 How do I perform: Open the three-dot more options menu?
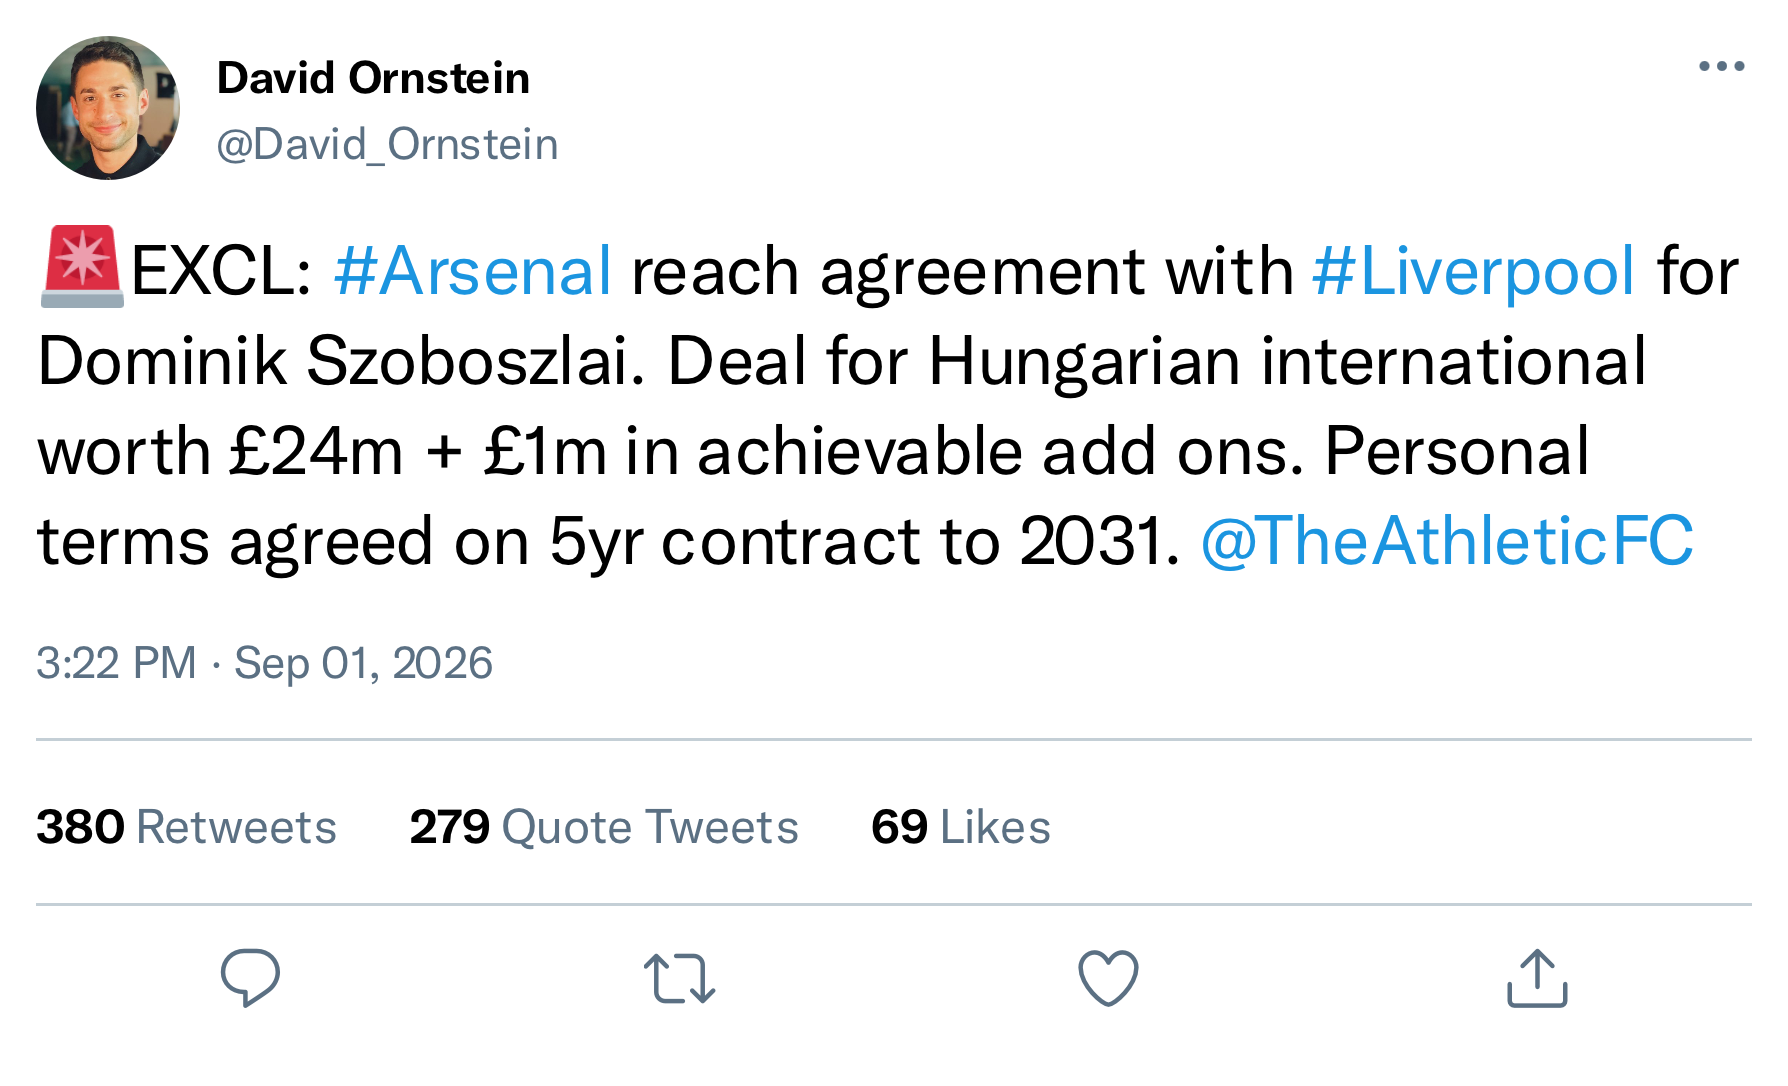tap(1721, 67)
